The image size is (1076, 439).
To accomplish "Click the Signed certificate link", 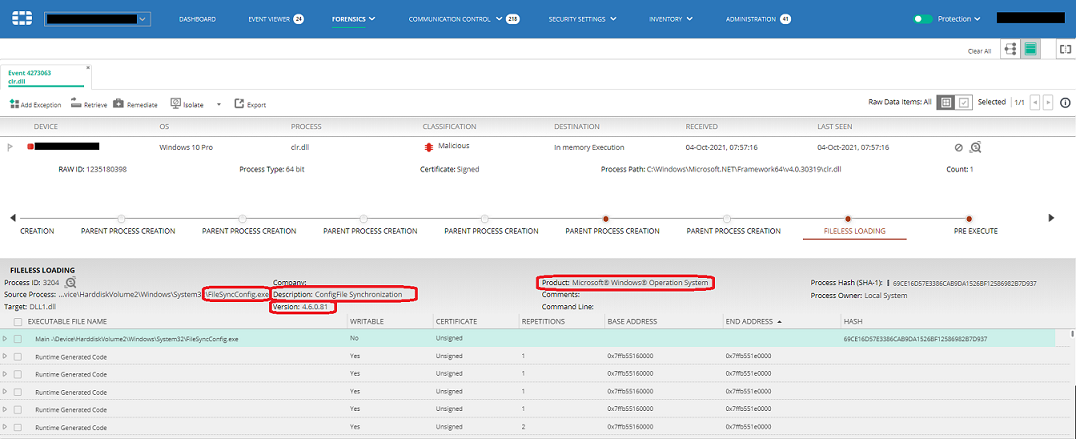I will pyautogui.click(x=468, y=169).
